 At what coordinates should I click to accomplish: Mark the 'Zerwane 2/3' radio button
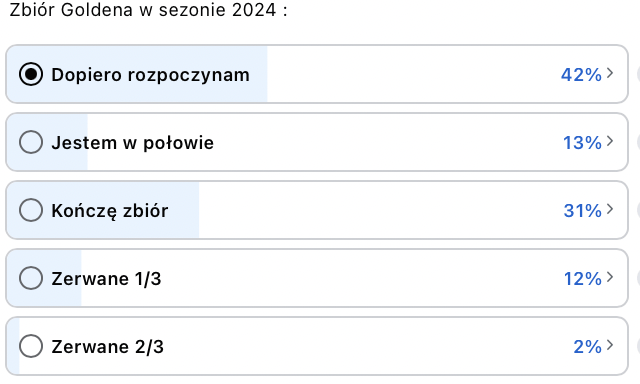[x=31, y=346]
